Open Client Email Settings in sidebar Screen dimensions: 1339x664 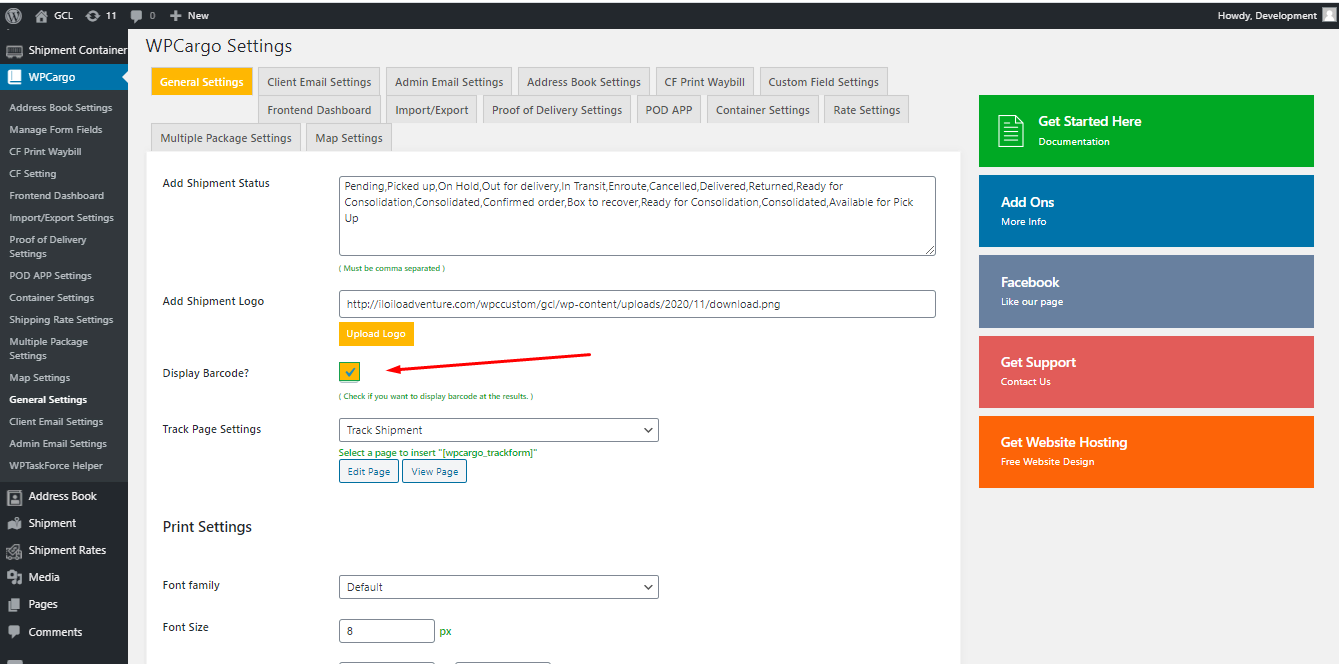[x=56, y=422]
